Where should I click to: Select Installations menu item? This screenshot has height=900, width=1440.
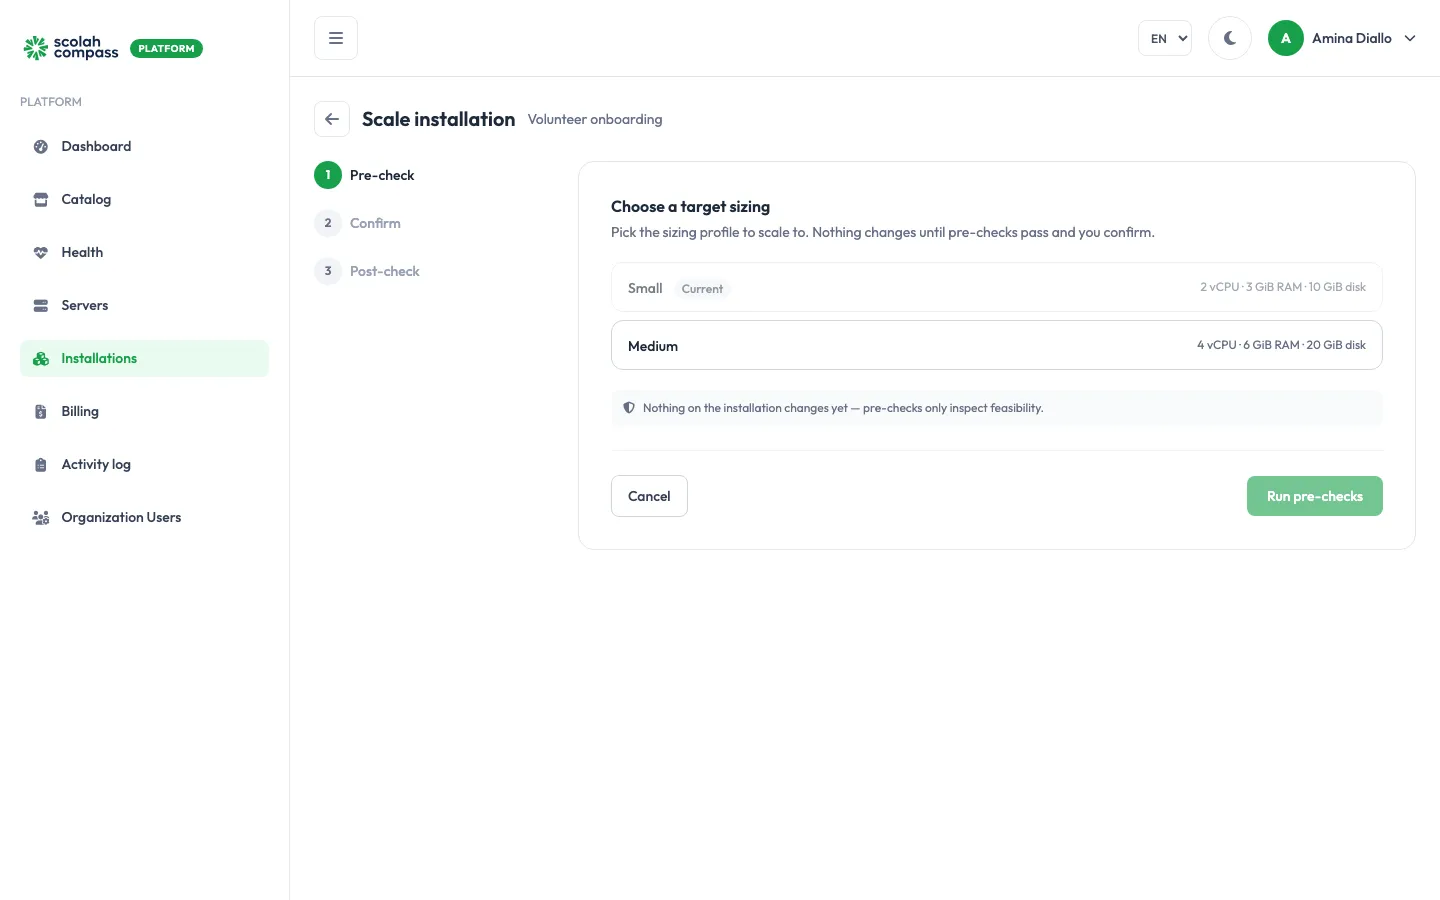(x=144, y=359)
